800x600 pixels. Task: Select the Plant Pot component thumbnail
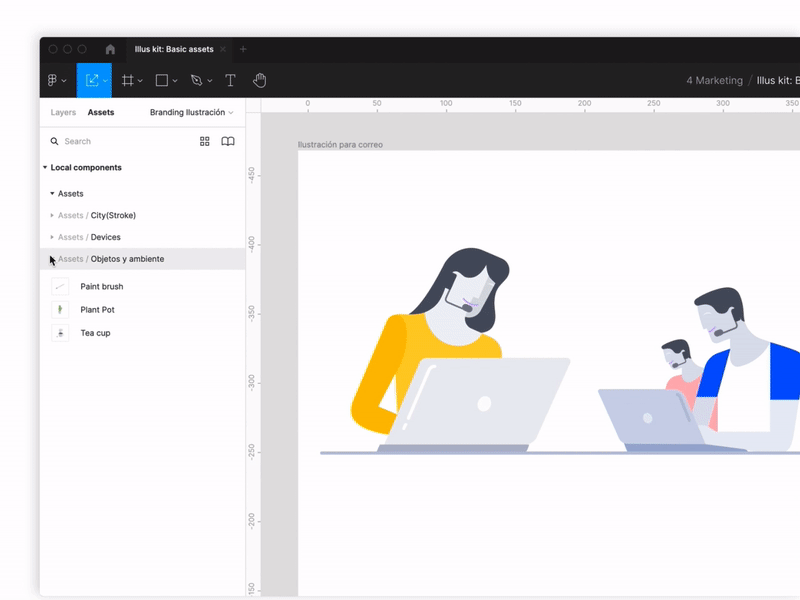(60, 310)
